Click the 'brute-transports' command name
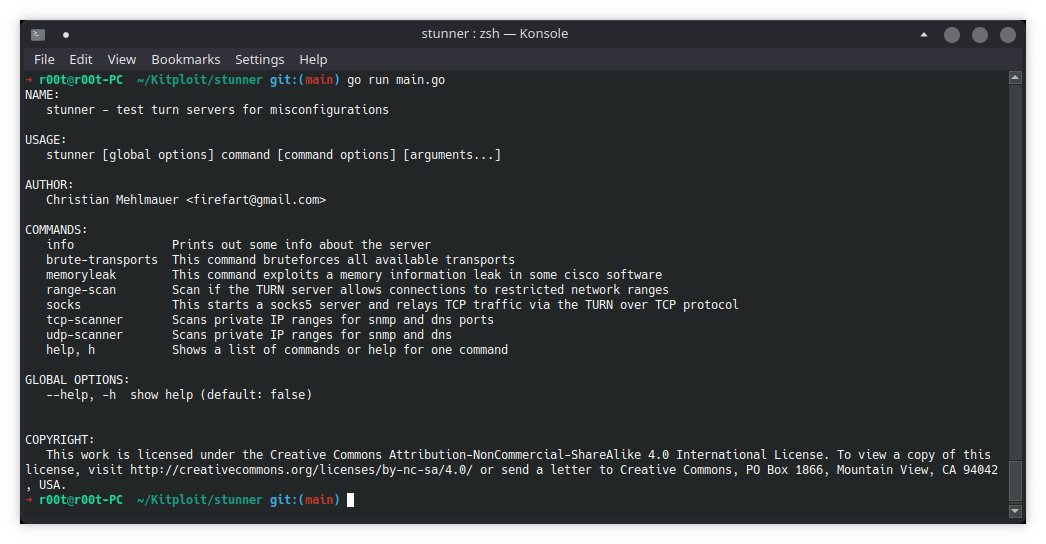The image size is (1046, 544). pos(102,260)
